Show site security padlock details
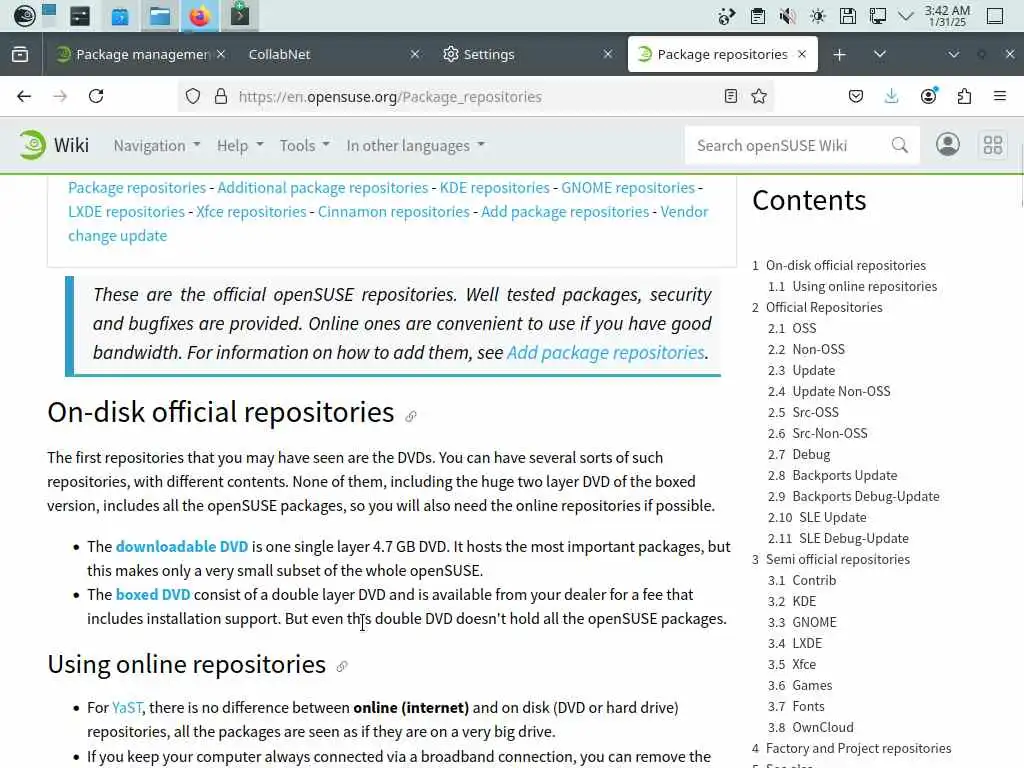 pos(221,97)
